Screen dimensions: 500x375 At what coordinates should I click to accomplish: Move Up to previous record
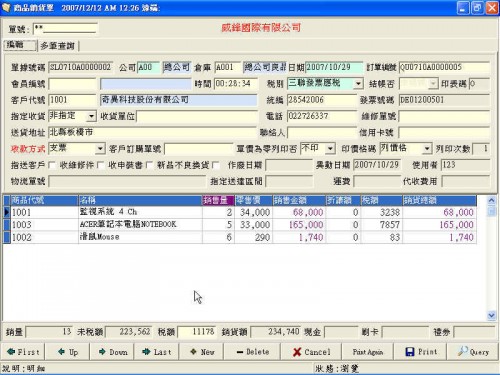pos(68,352)
